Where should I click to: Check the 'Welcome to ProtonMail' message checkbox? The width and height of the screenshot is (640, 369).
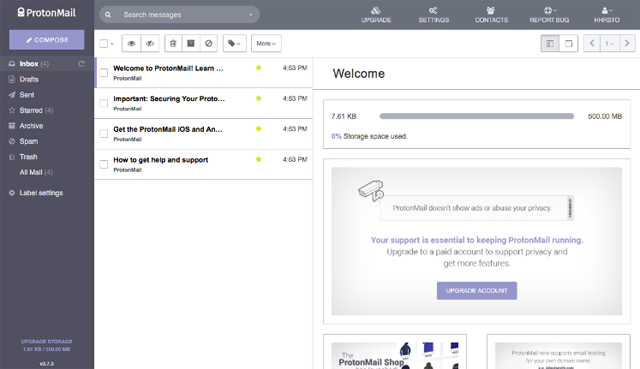pos(104,73)
